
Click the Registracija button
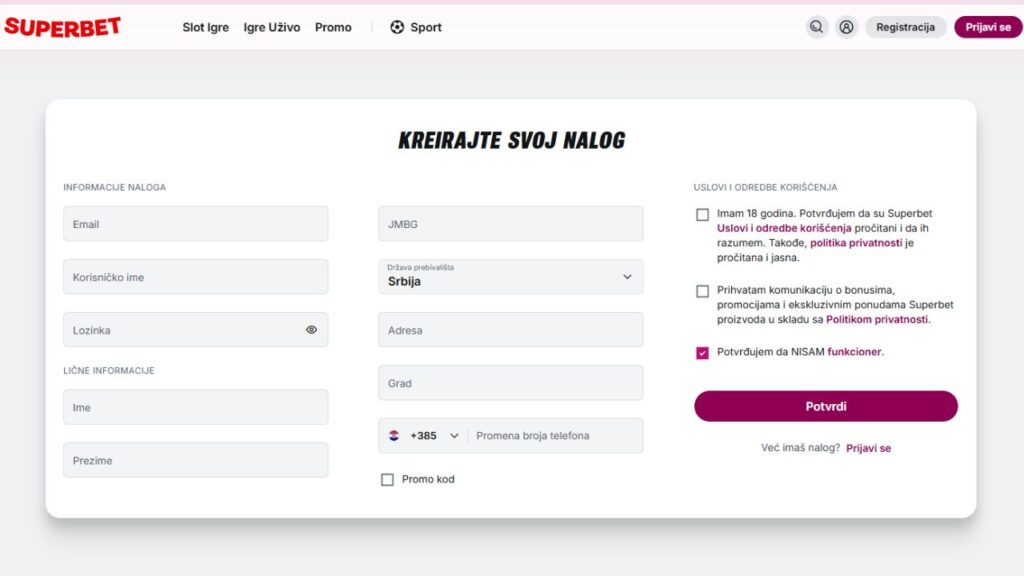905,27
